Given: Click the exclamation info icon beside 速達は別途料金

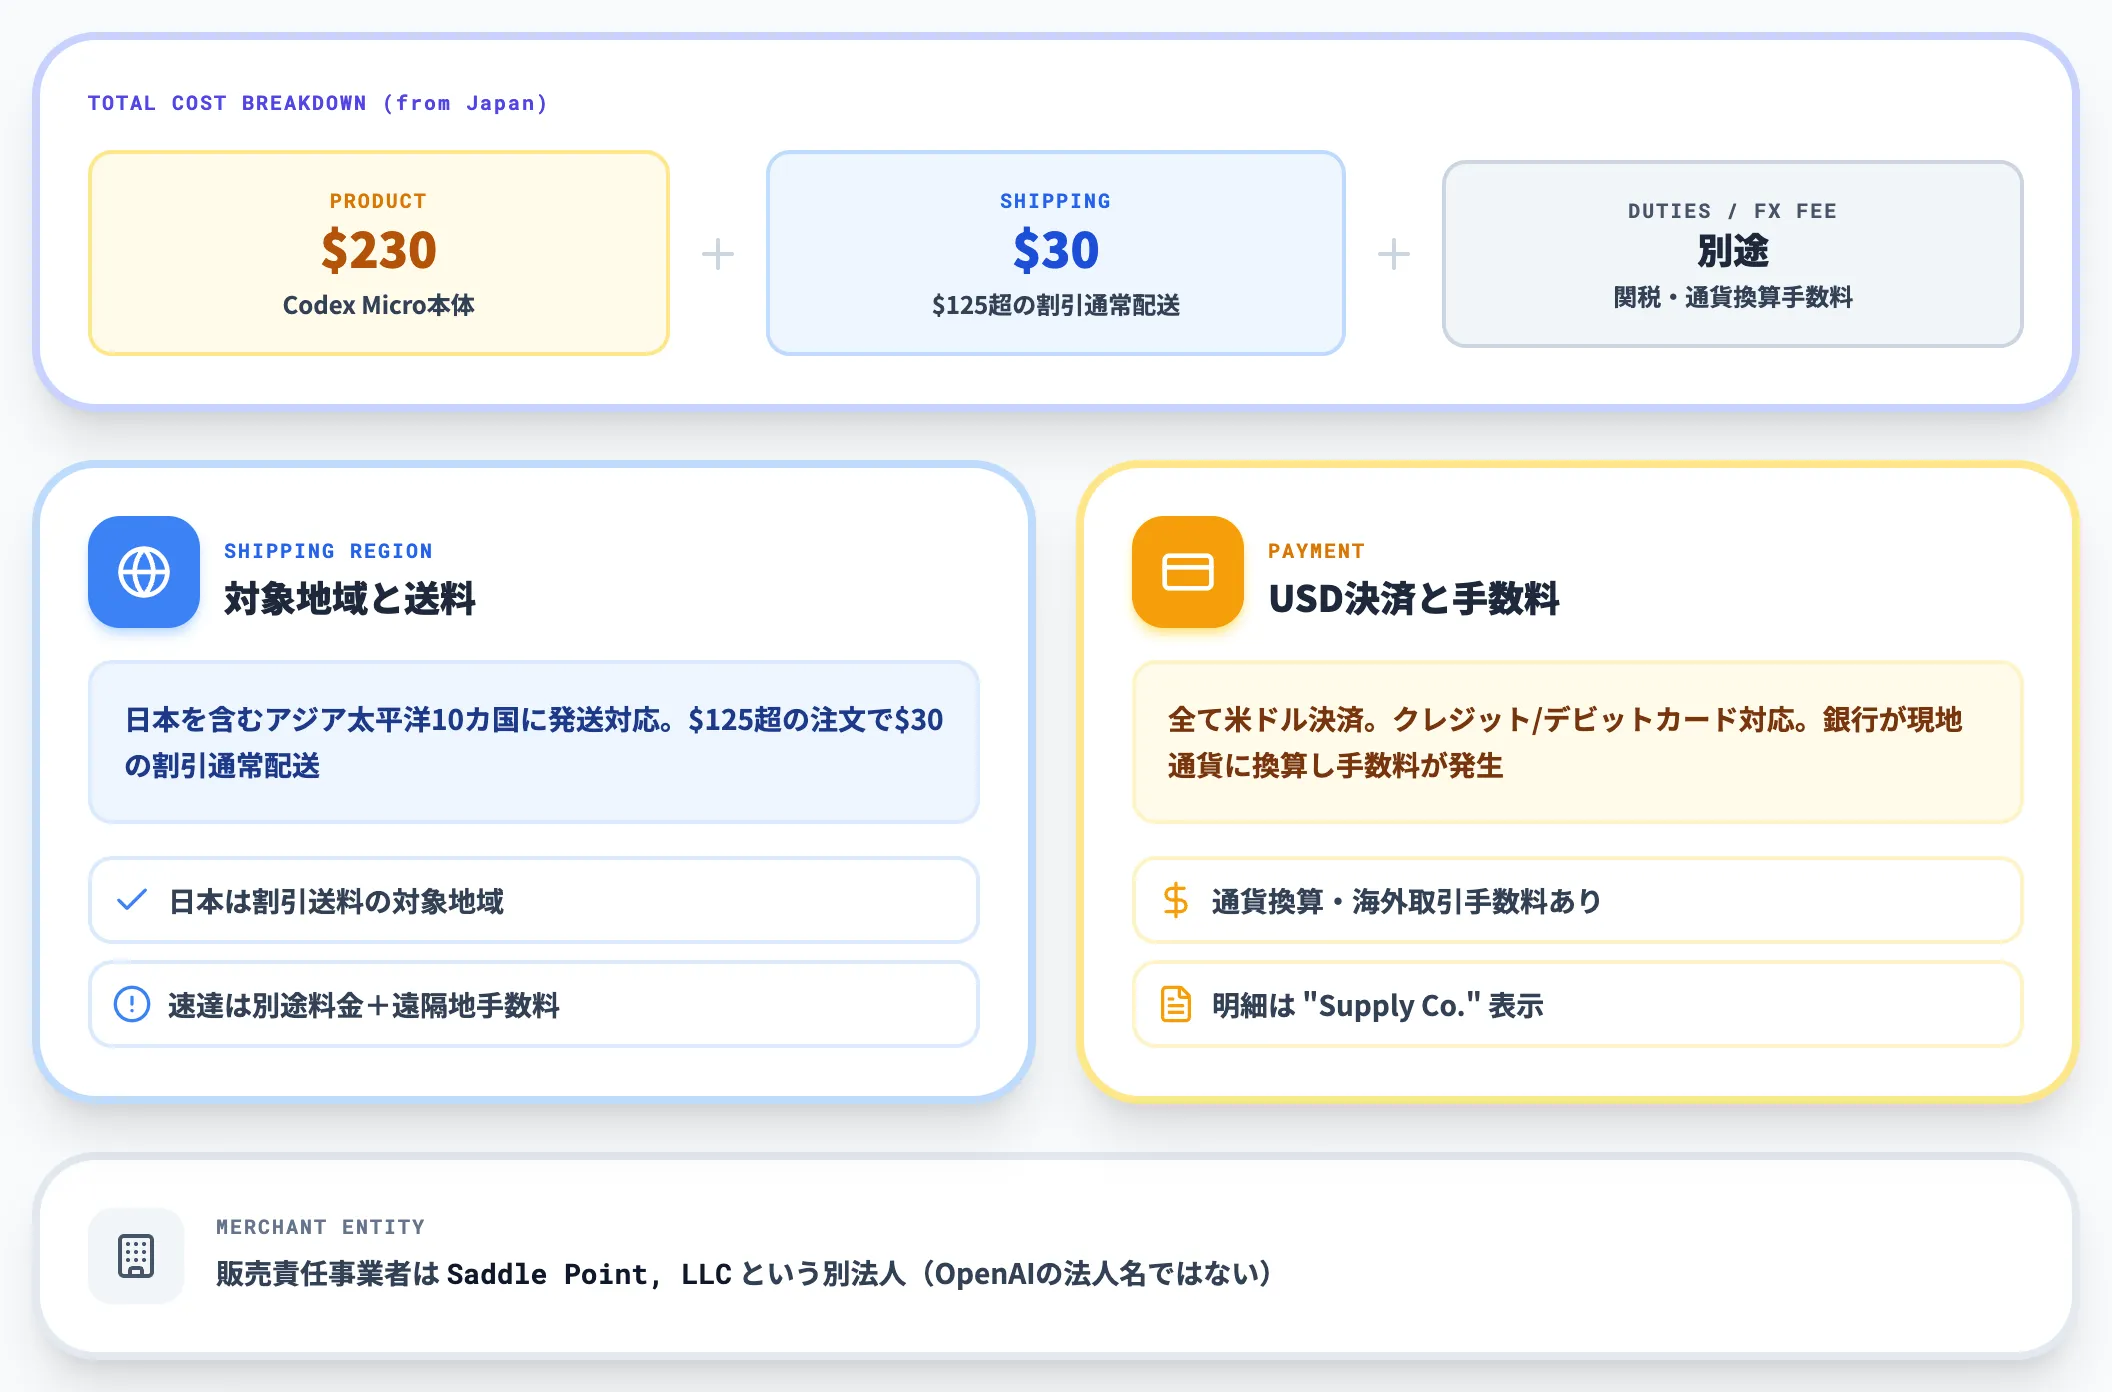Looking at the screenshot, I should pyautogui.click(x=132, y=1004).
